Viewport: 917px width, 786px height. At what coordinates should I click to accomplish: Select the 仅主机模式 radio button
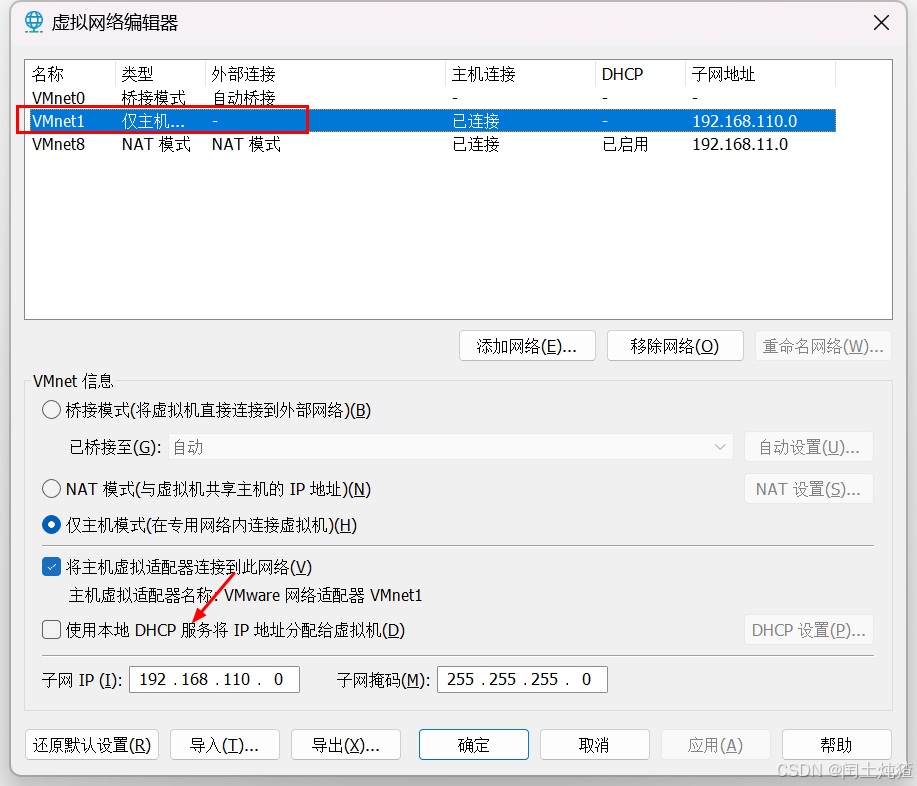tap(51, 525)
